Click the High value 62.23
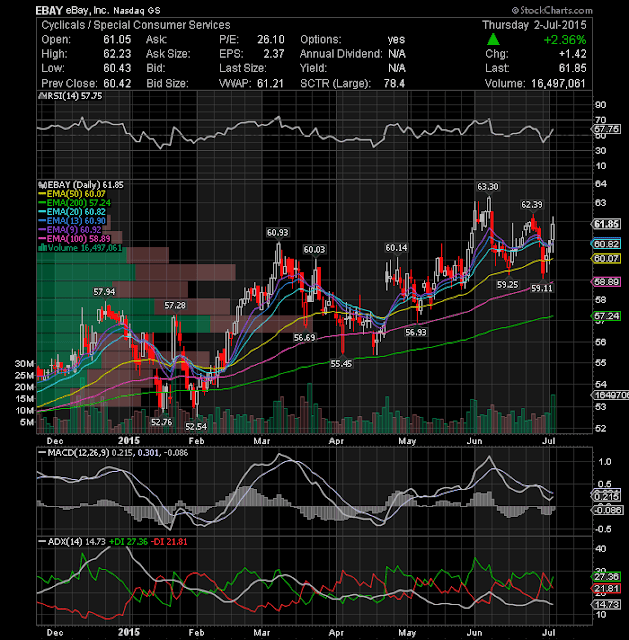Viewport: 629px width, 640px height. (117, 54)
